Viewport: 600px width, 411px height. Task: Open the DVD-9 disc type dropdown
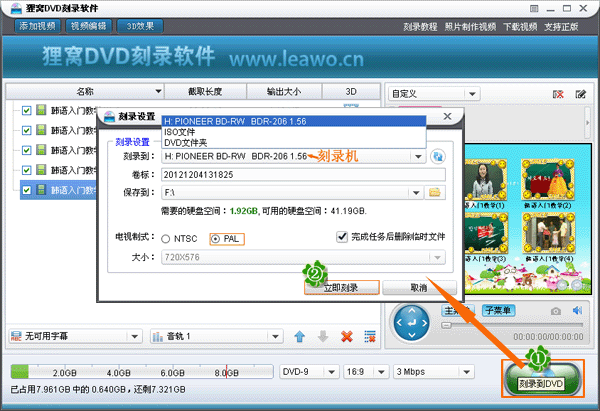pyautogui.click(x=331, y=372)
